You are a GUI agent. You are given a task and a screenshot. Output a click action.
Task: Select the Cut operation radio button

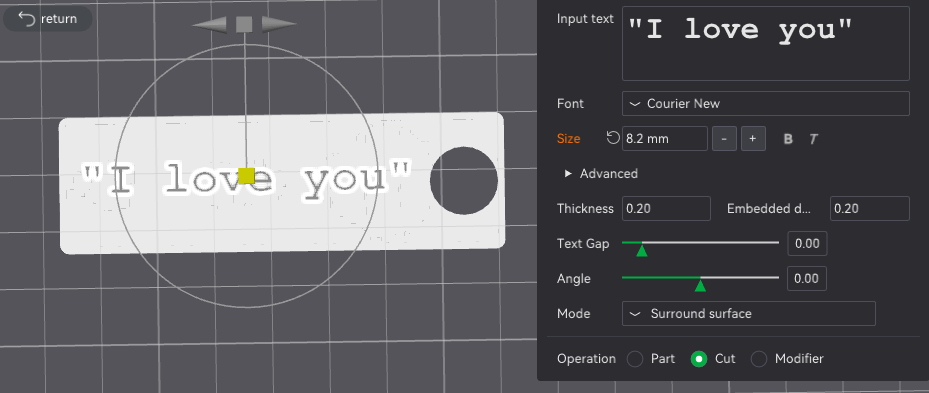(699, 359)
